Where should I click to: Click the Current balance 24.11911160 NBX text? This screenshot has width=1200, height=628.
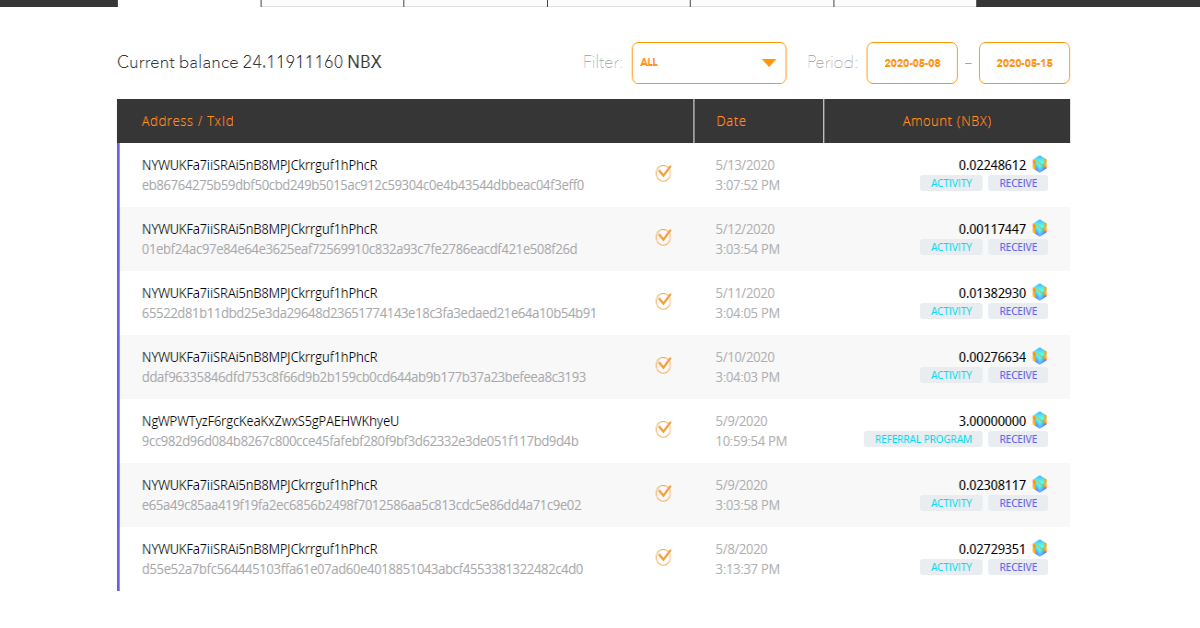tap(249, 62)
